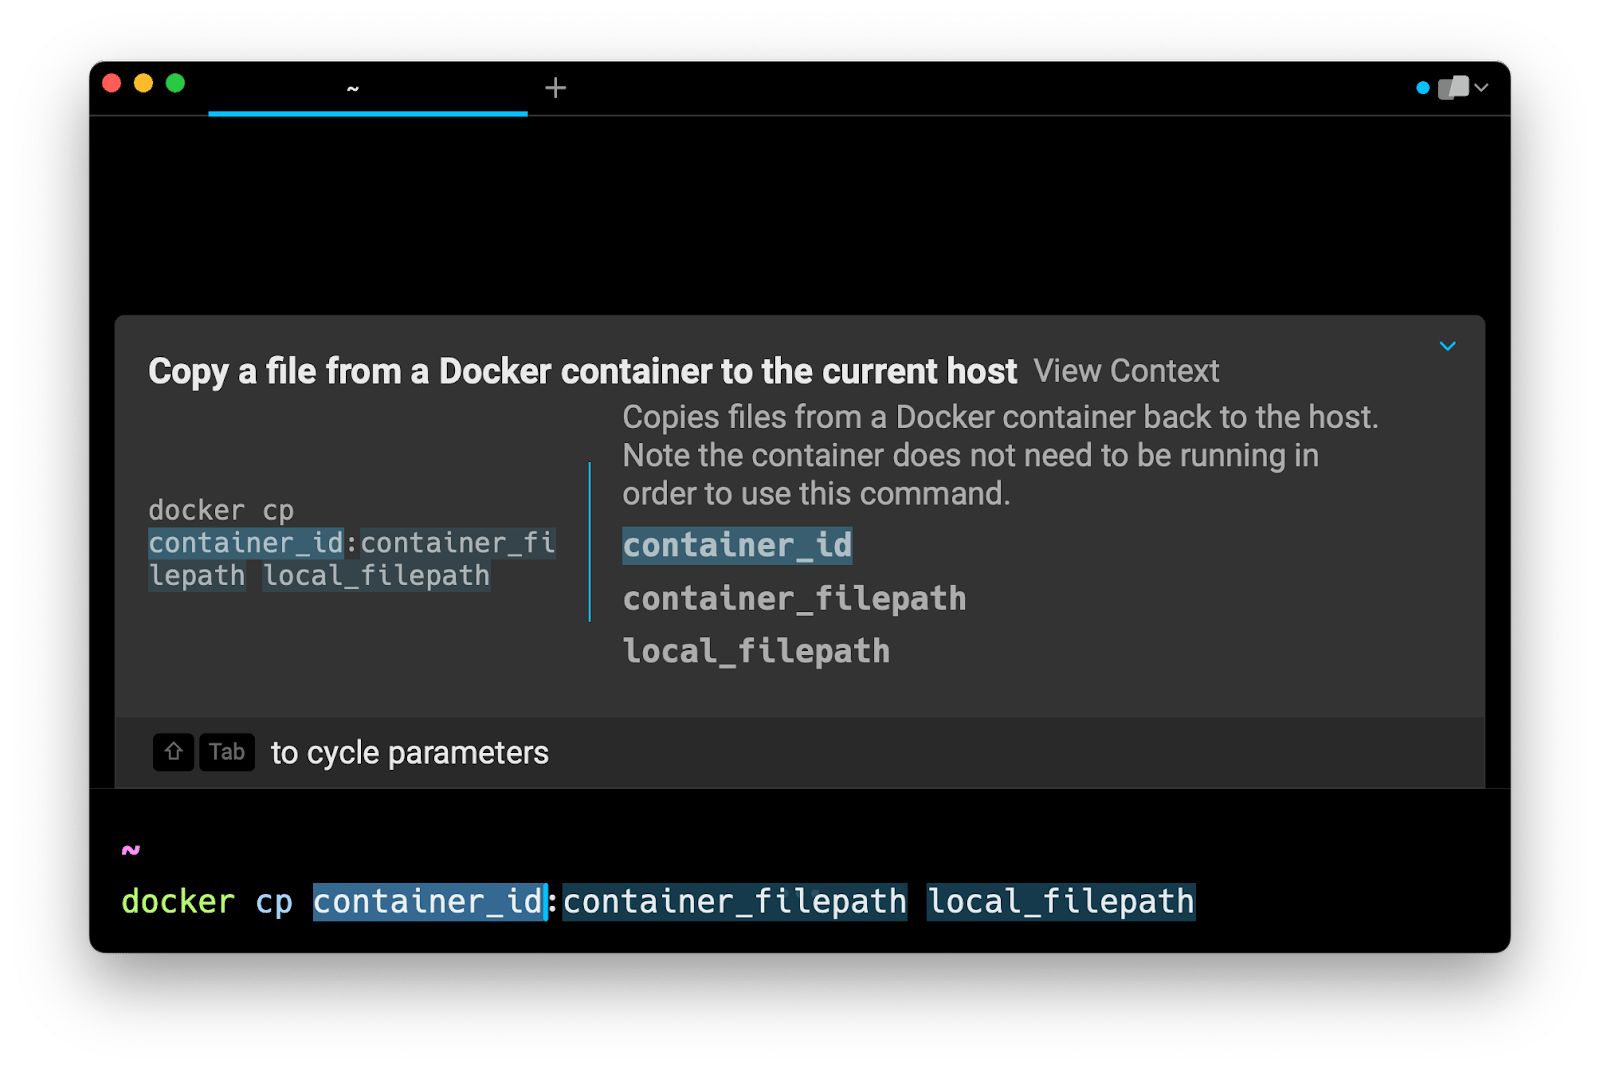Open the View Context link
The image size is (1600, 1071).
[x=1126, y=371]
